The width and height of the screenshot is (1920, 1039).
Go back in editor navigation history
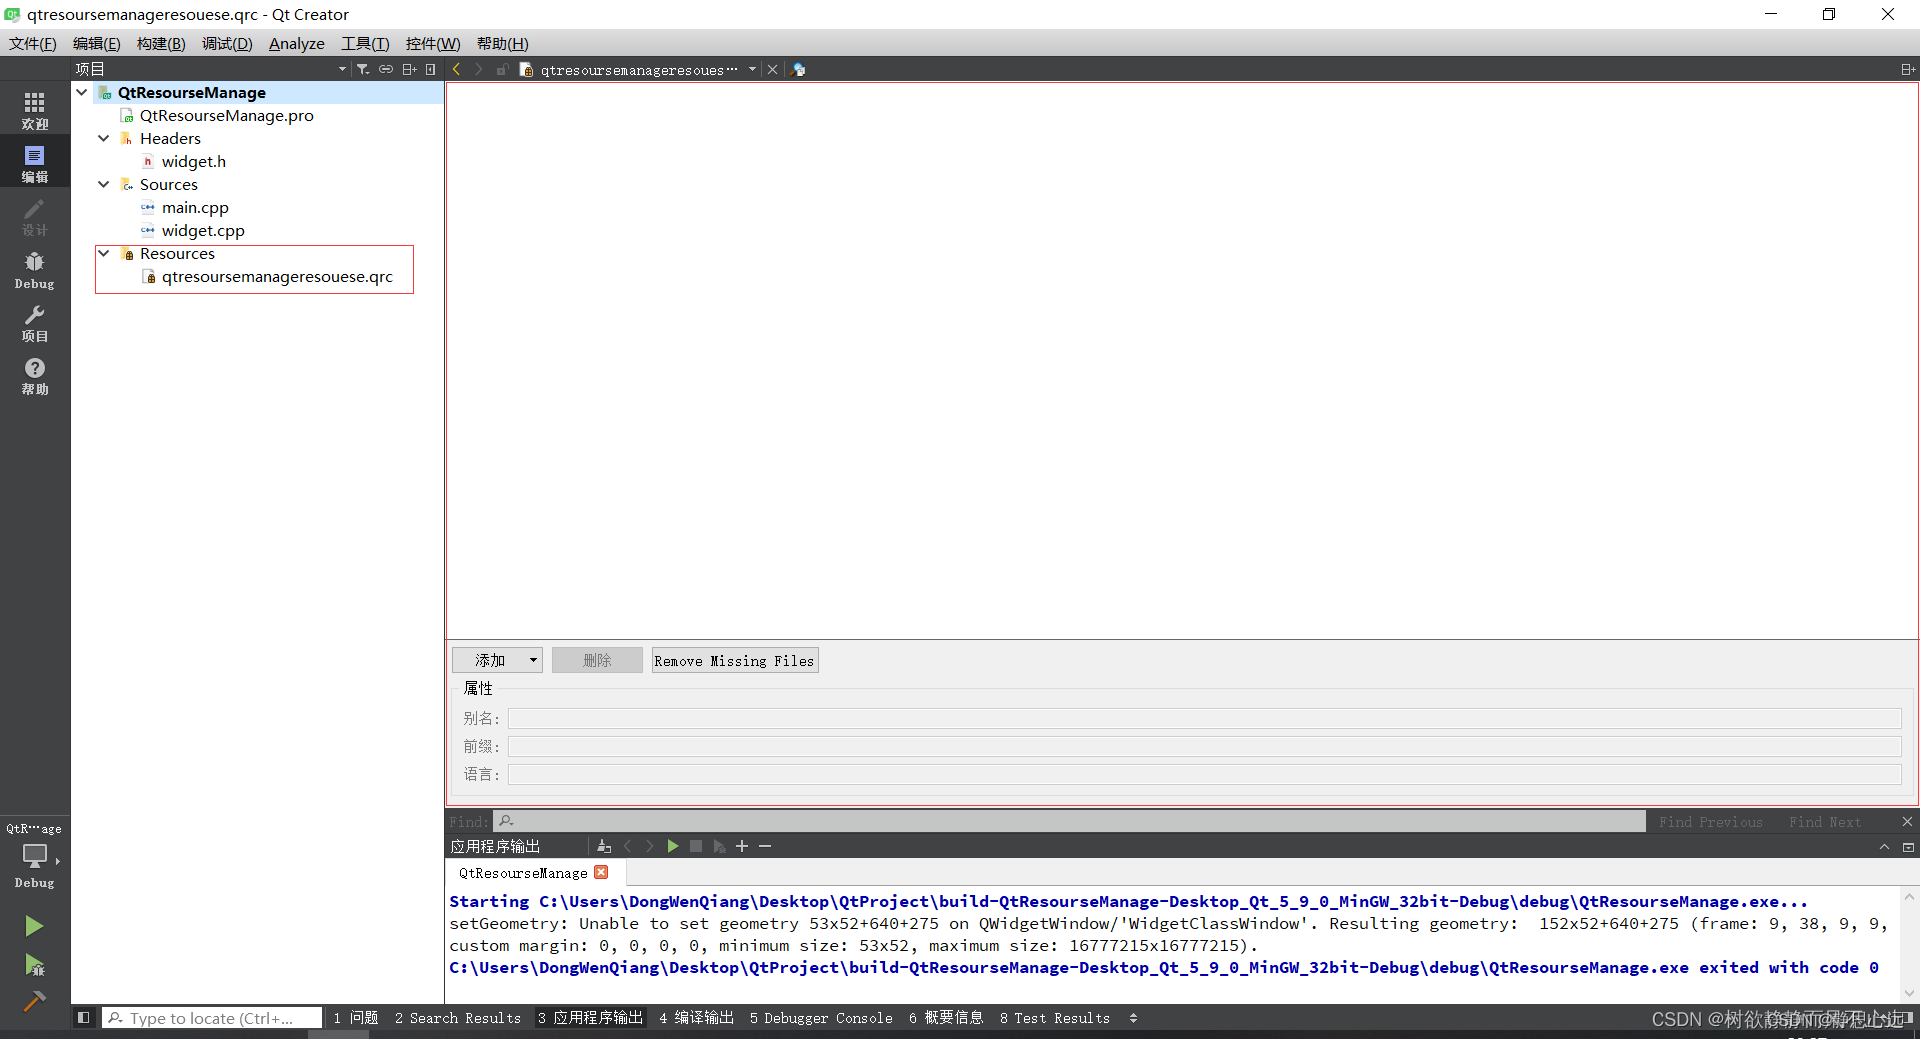457,69
